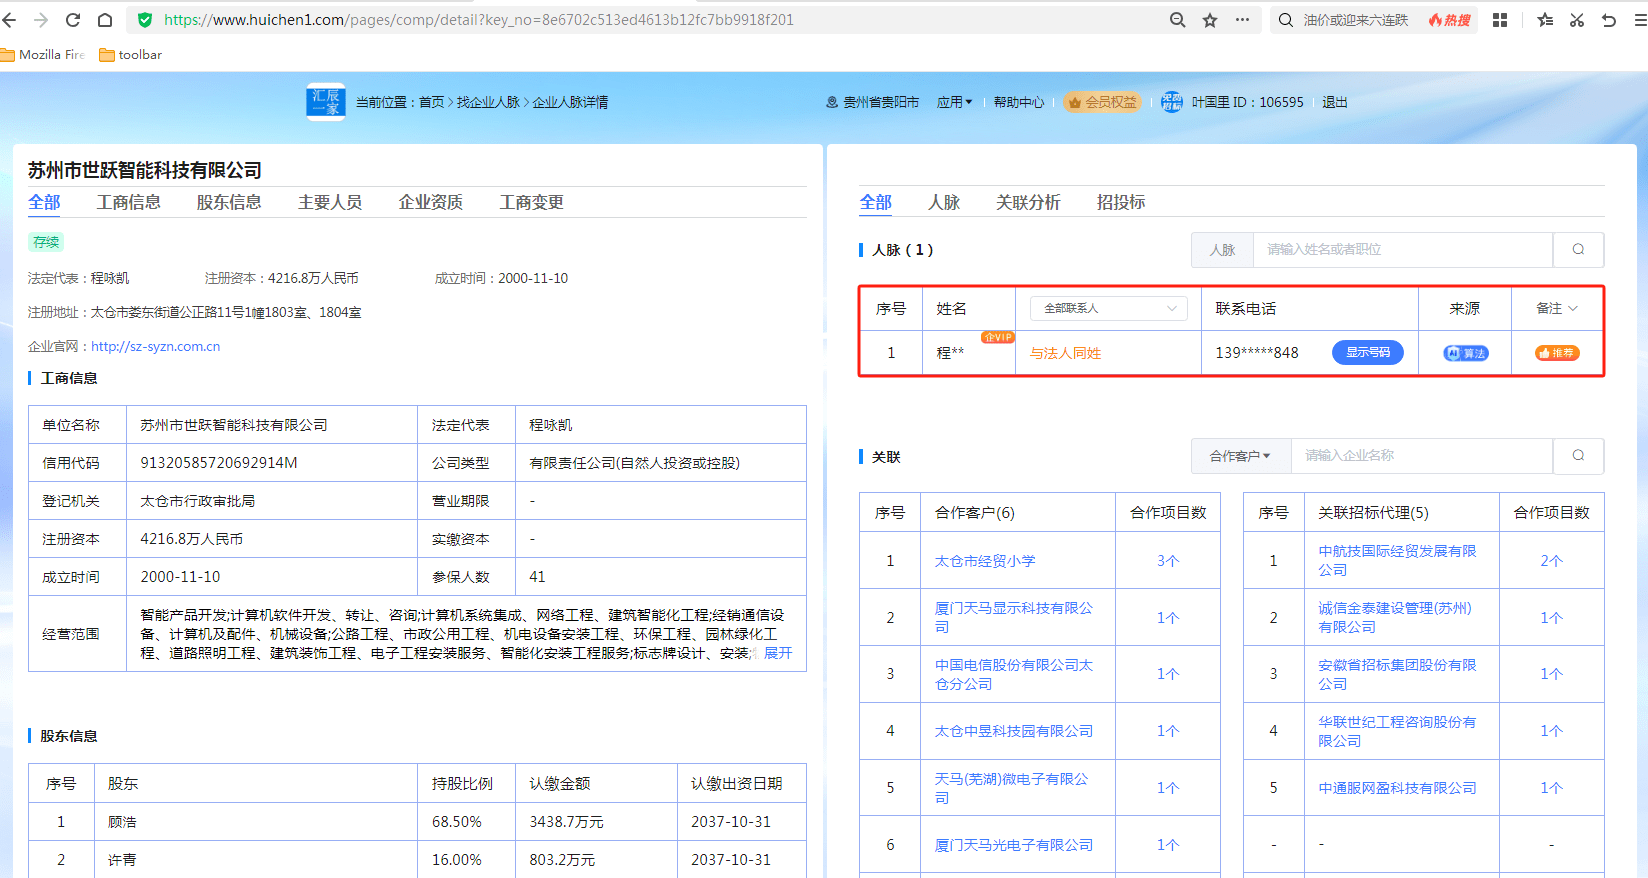Image resolution: width=1648 pixels, height=878 pixels.
Task: Open the 中国电信股份有限公司太仓分公司 link
Action: tap(1014, 674)
